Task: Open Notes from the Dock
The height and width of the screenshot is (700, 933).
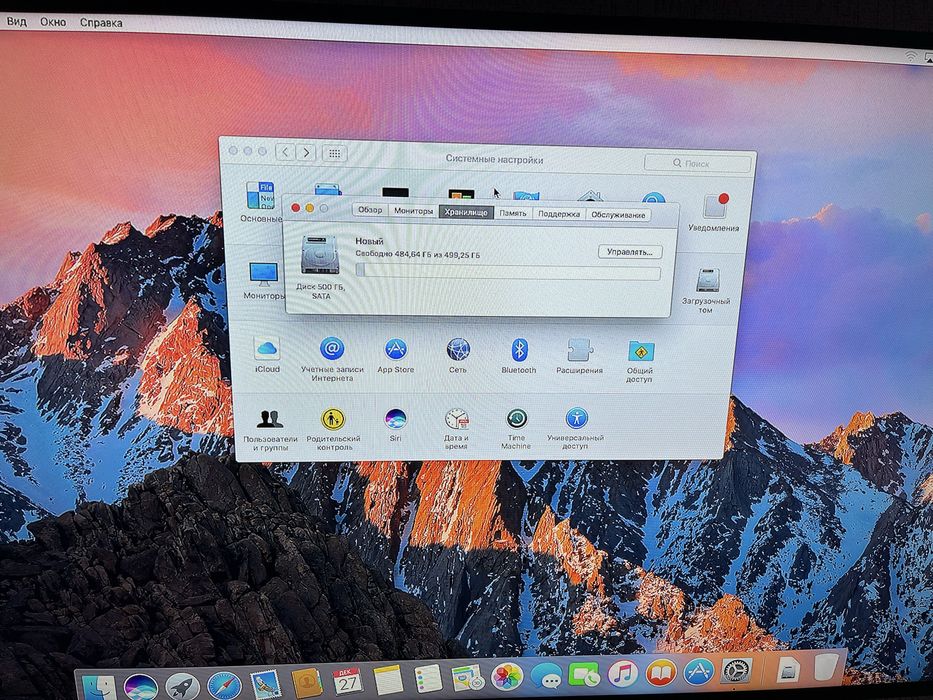Action: click(389, 680)
